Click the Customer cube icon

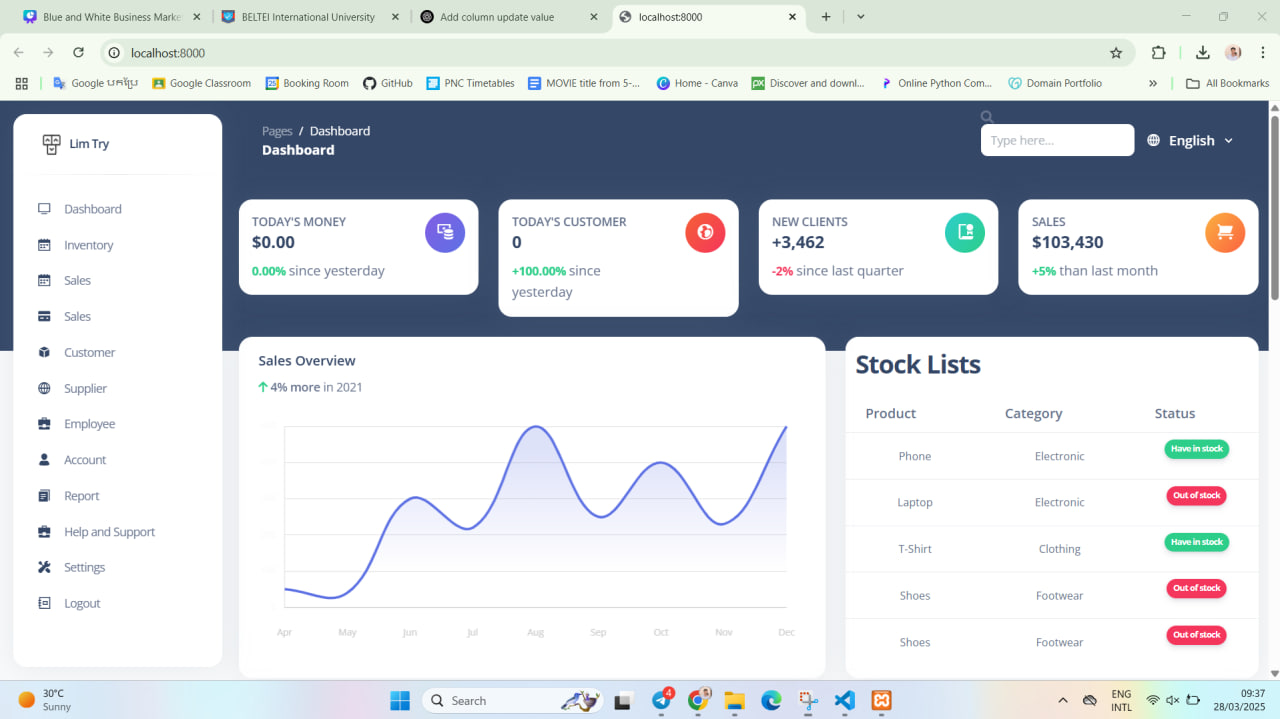44,352
